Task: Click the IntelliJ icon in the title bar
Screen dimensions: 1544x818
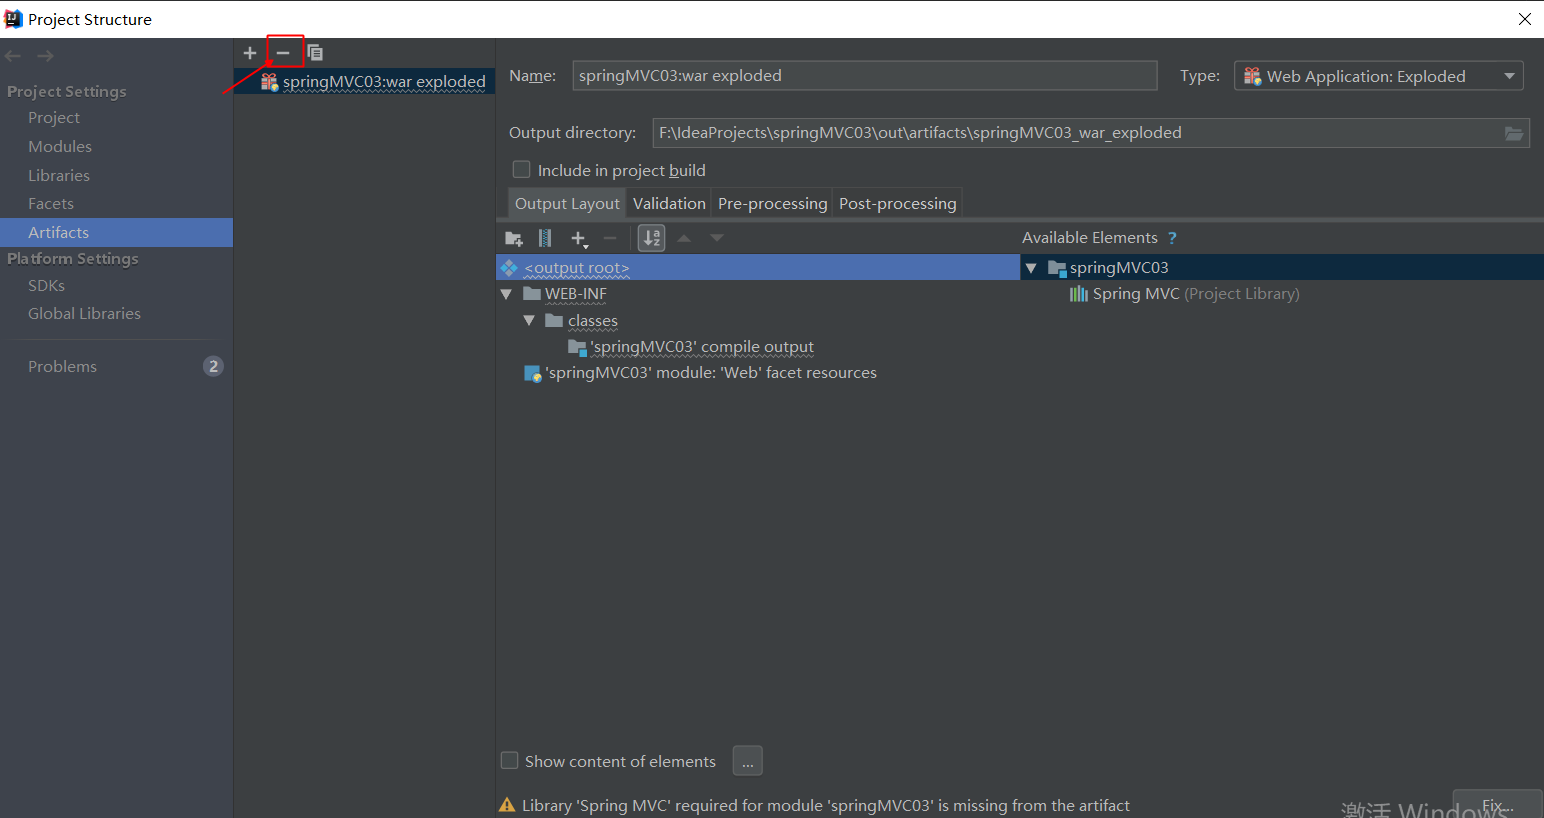Action: click(13, 19)
